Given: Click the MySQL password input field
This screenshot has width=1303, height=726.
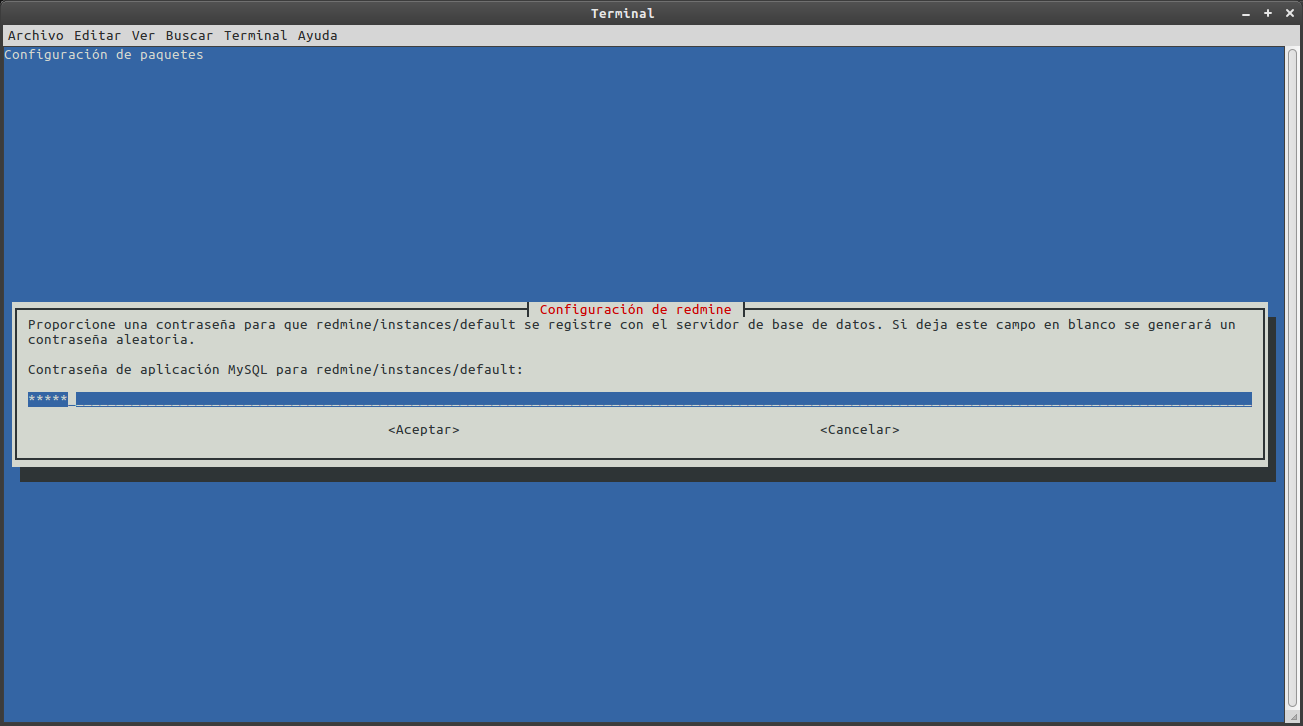Looking at the screenshot, I should click(640, 399).
